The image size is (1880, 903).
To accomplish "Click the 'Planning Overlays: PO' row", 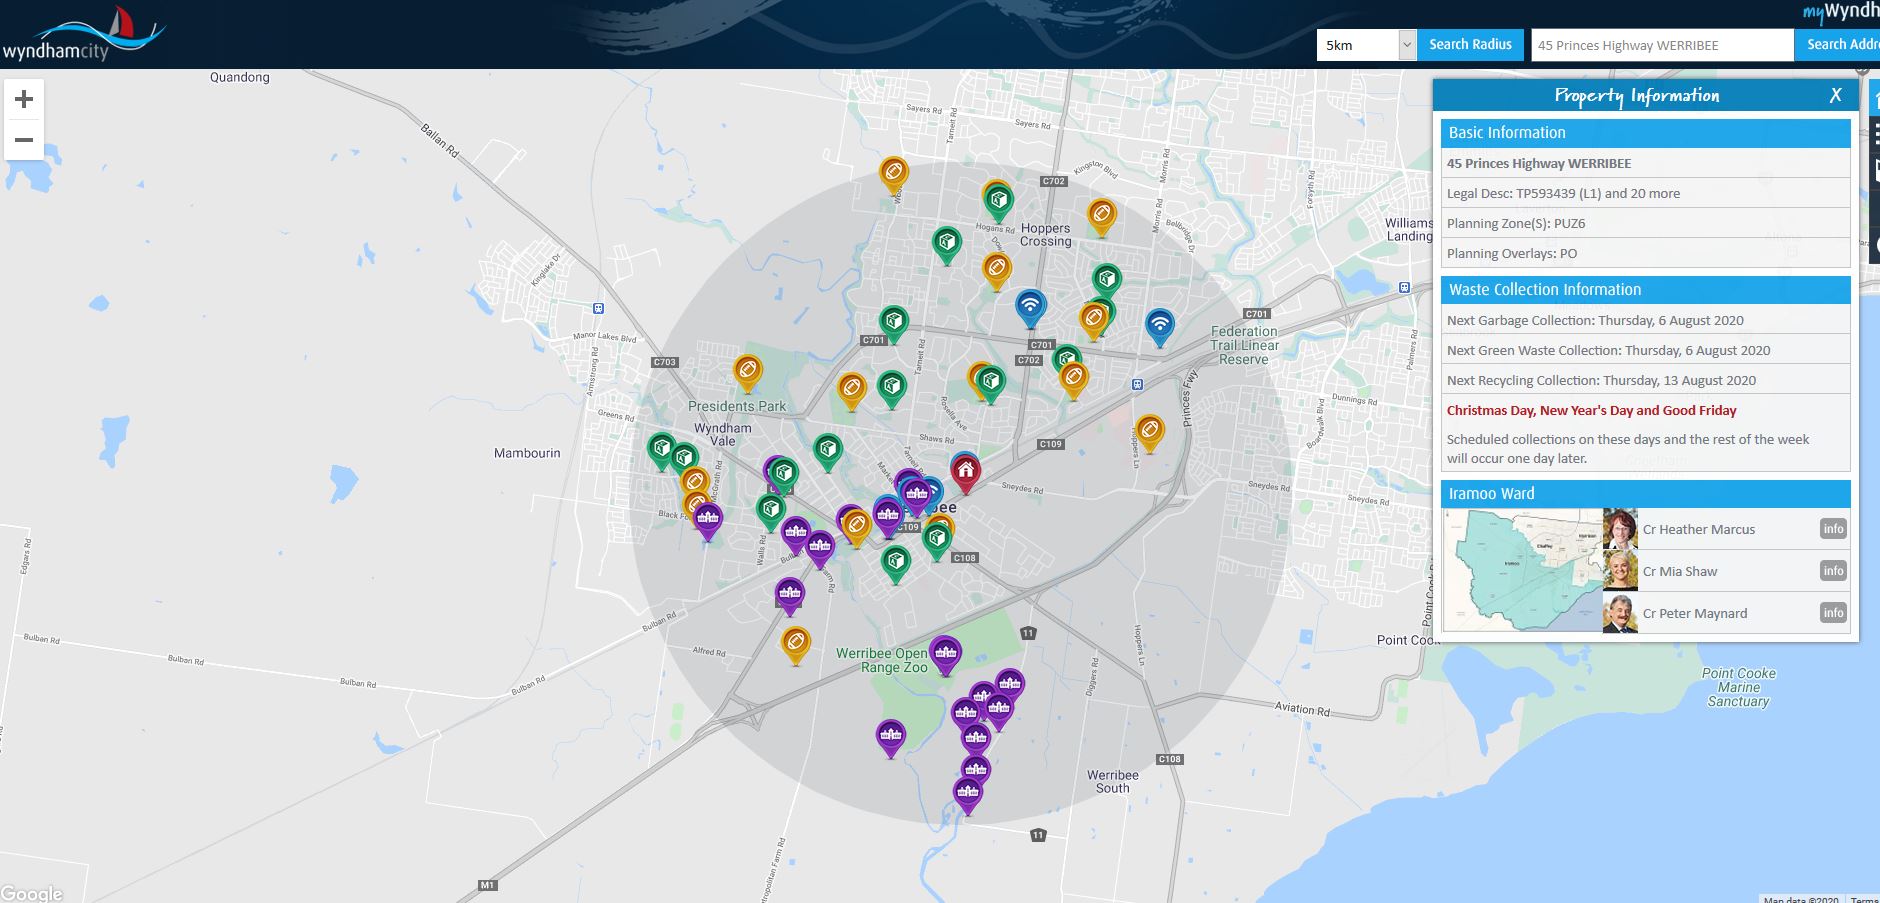I will point(1645,253).
